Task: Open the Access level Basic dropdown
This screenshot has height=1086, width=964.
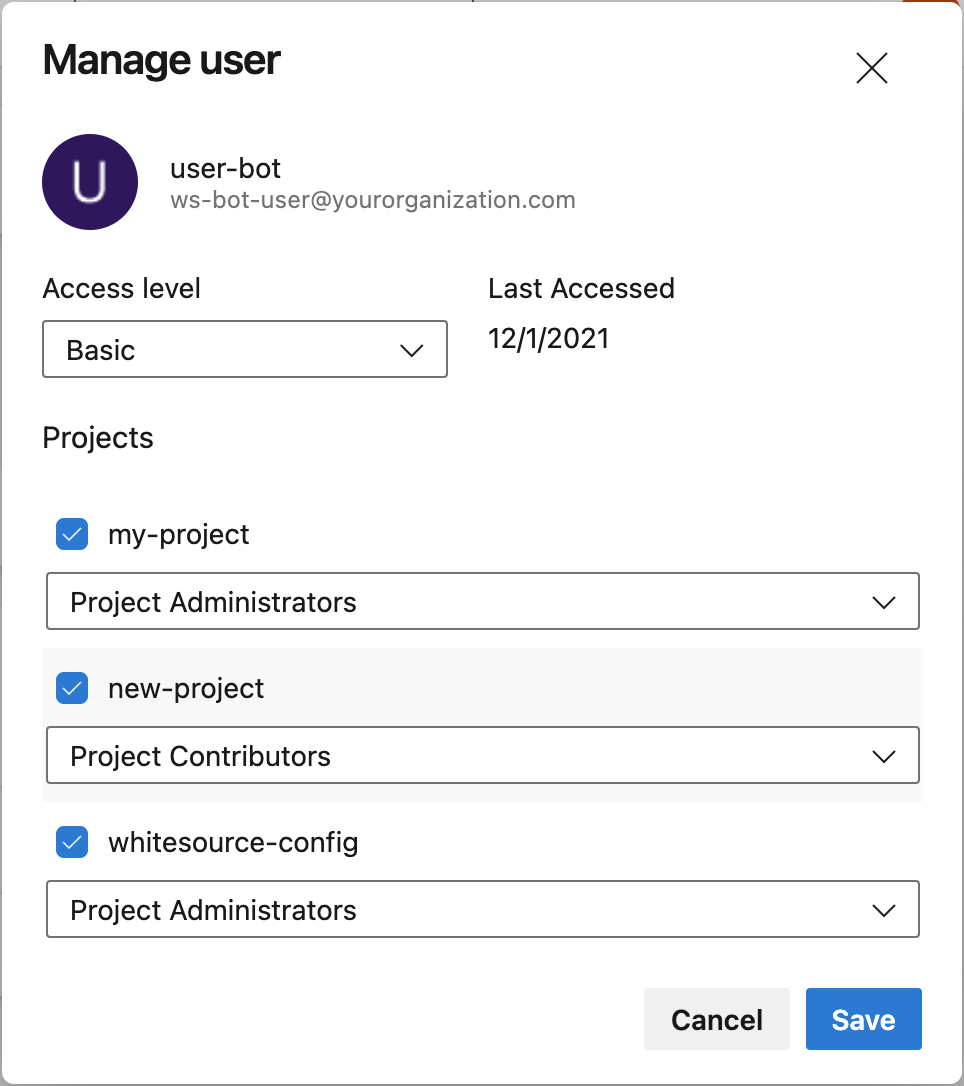Action: (244, 350)
